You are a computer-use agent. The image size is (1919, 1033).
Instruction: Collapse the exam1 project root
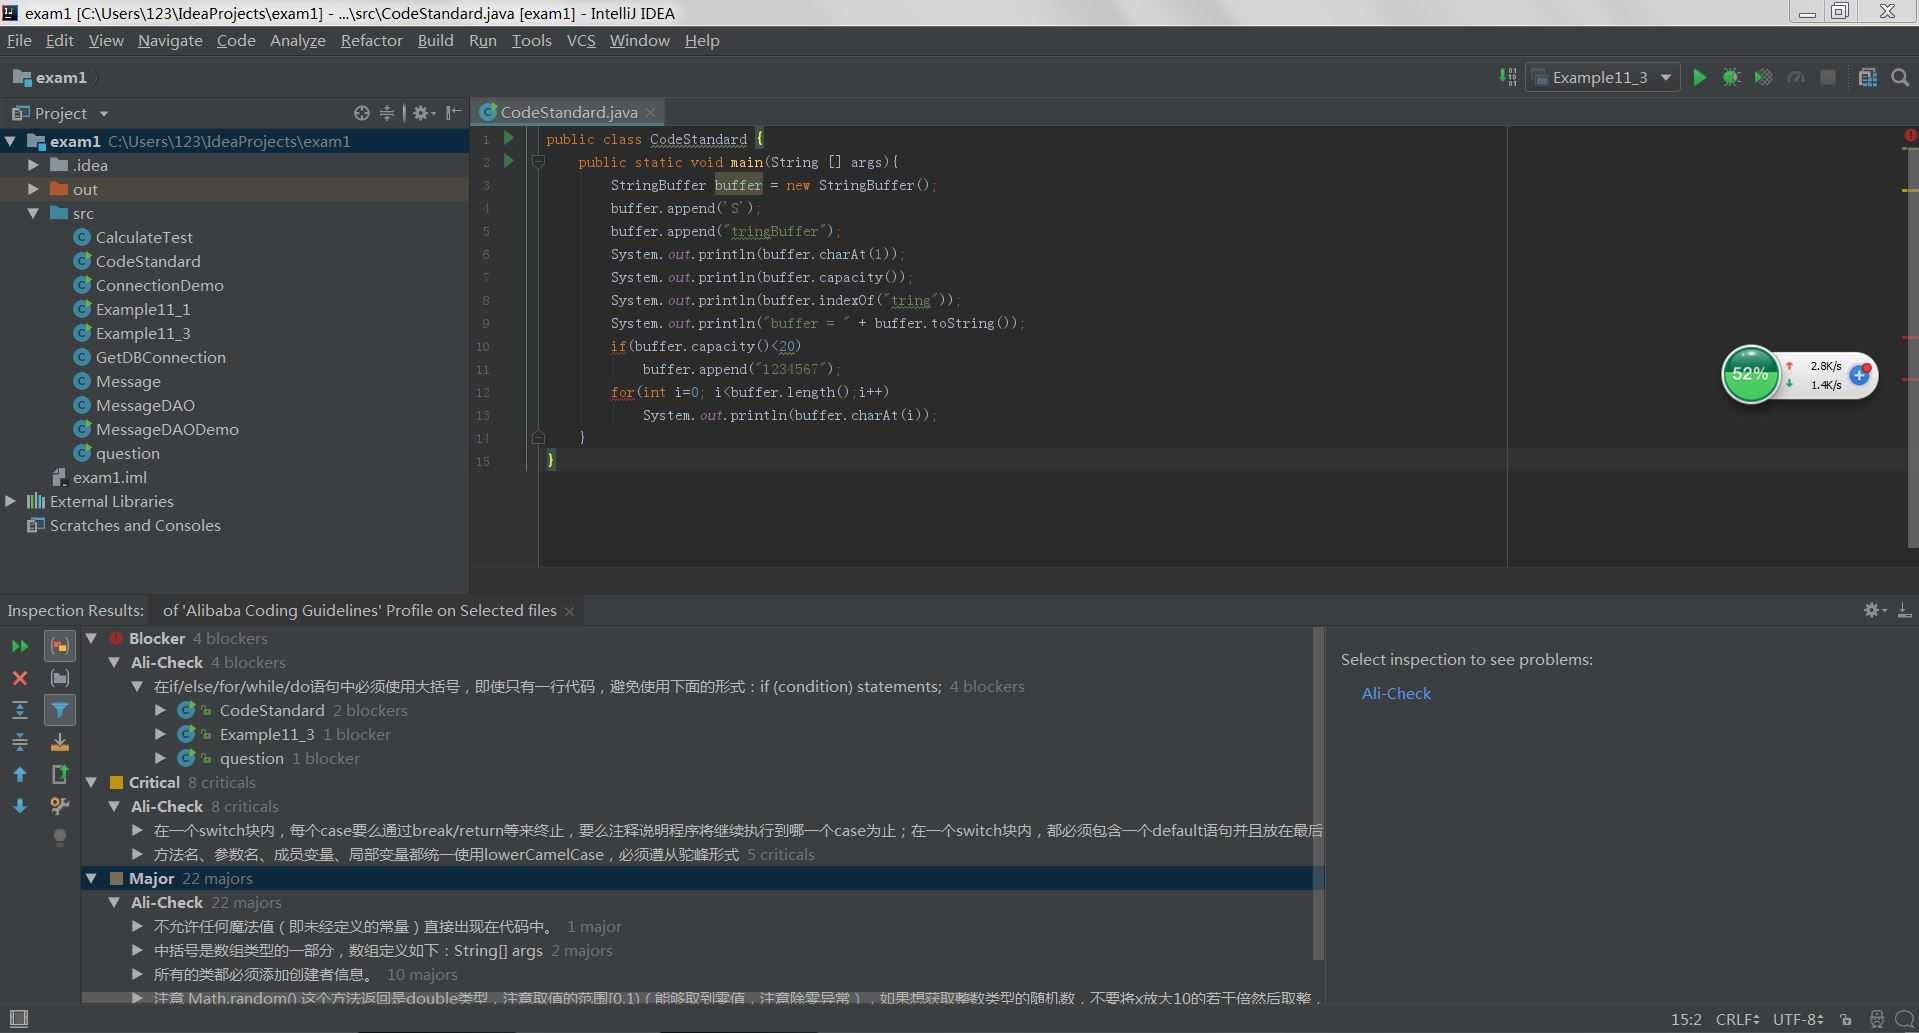(11, 141)
